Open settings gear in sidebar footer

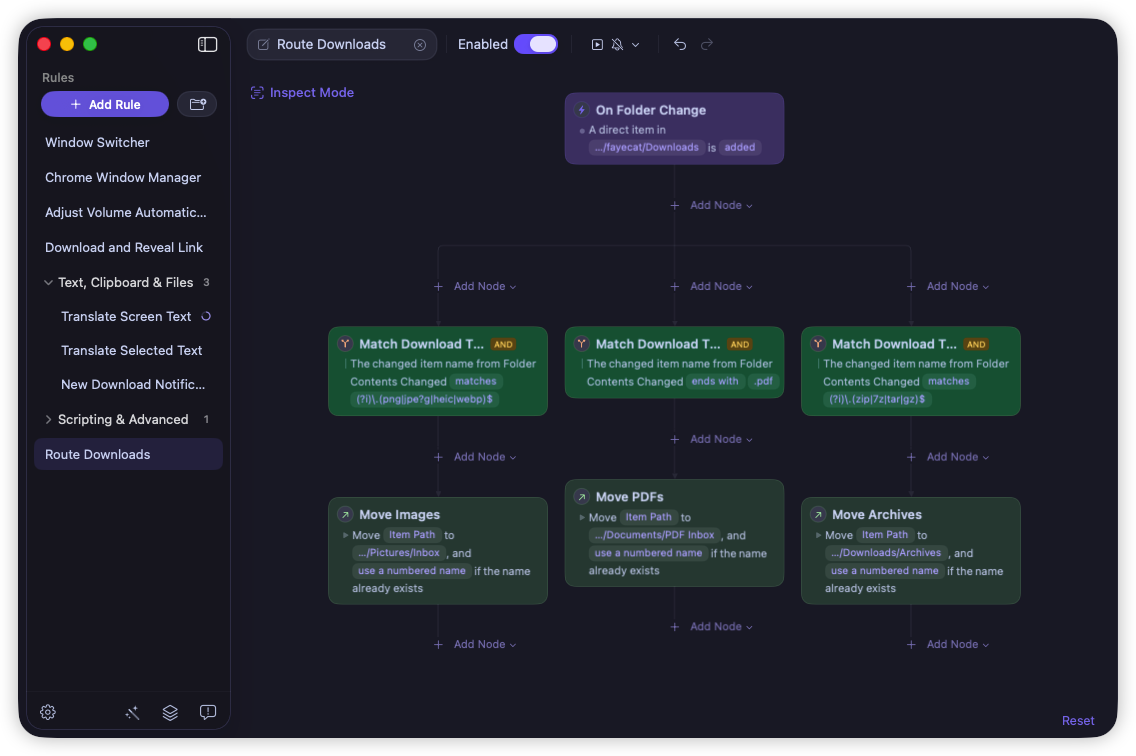[x=48, y=713]
